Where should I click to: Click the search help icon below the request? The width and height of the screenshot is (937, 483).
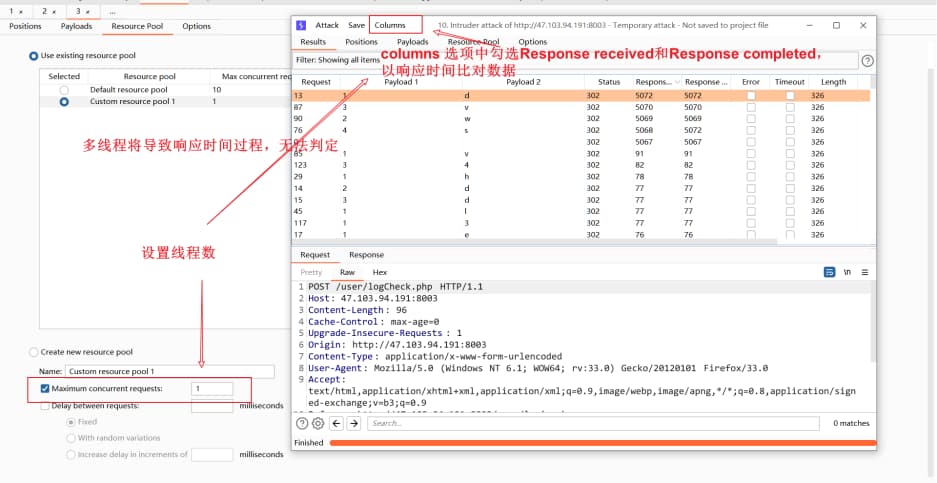pyautogui.click(x=302, y=423)
